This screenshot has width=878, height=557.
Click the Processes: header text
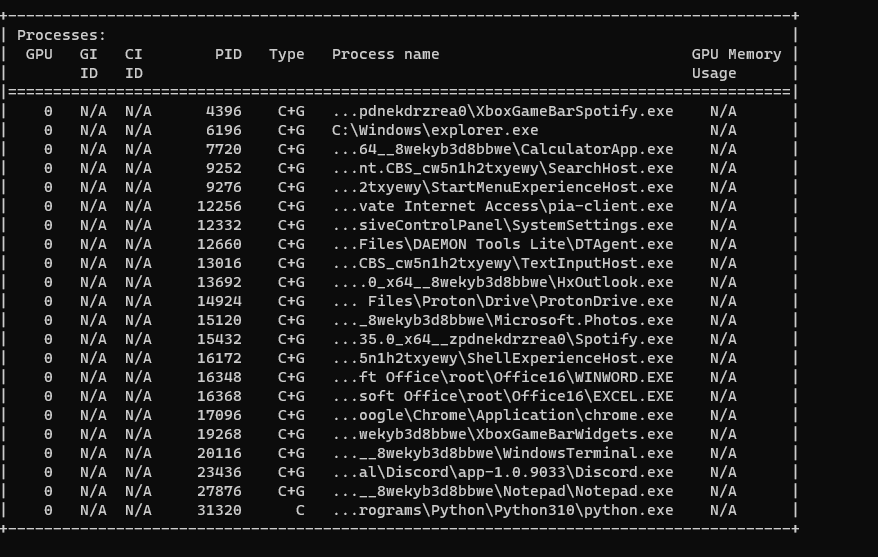point(61,35)
